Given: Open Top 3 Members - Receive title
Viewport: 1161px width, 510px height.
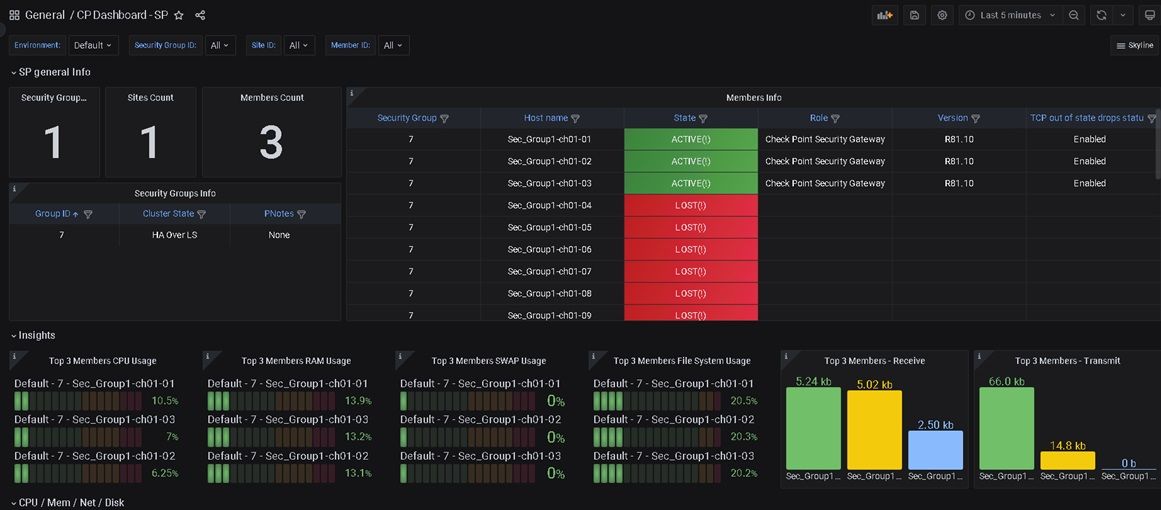Looking at the screenshot, I should click(874, 361).
